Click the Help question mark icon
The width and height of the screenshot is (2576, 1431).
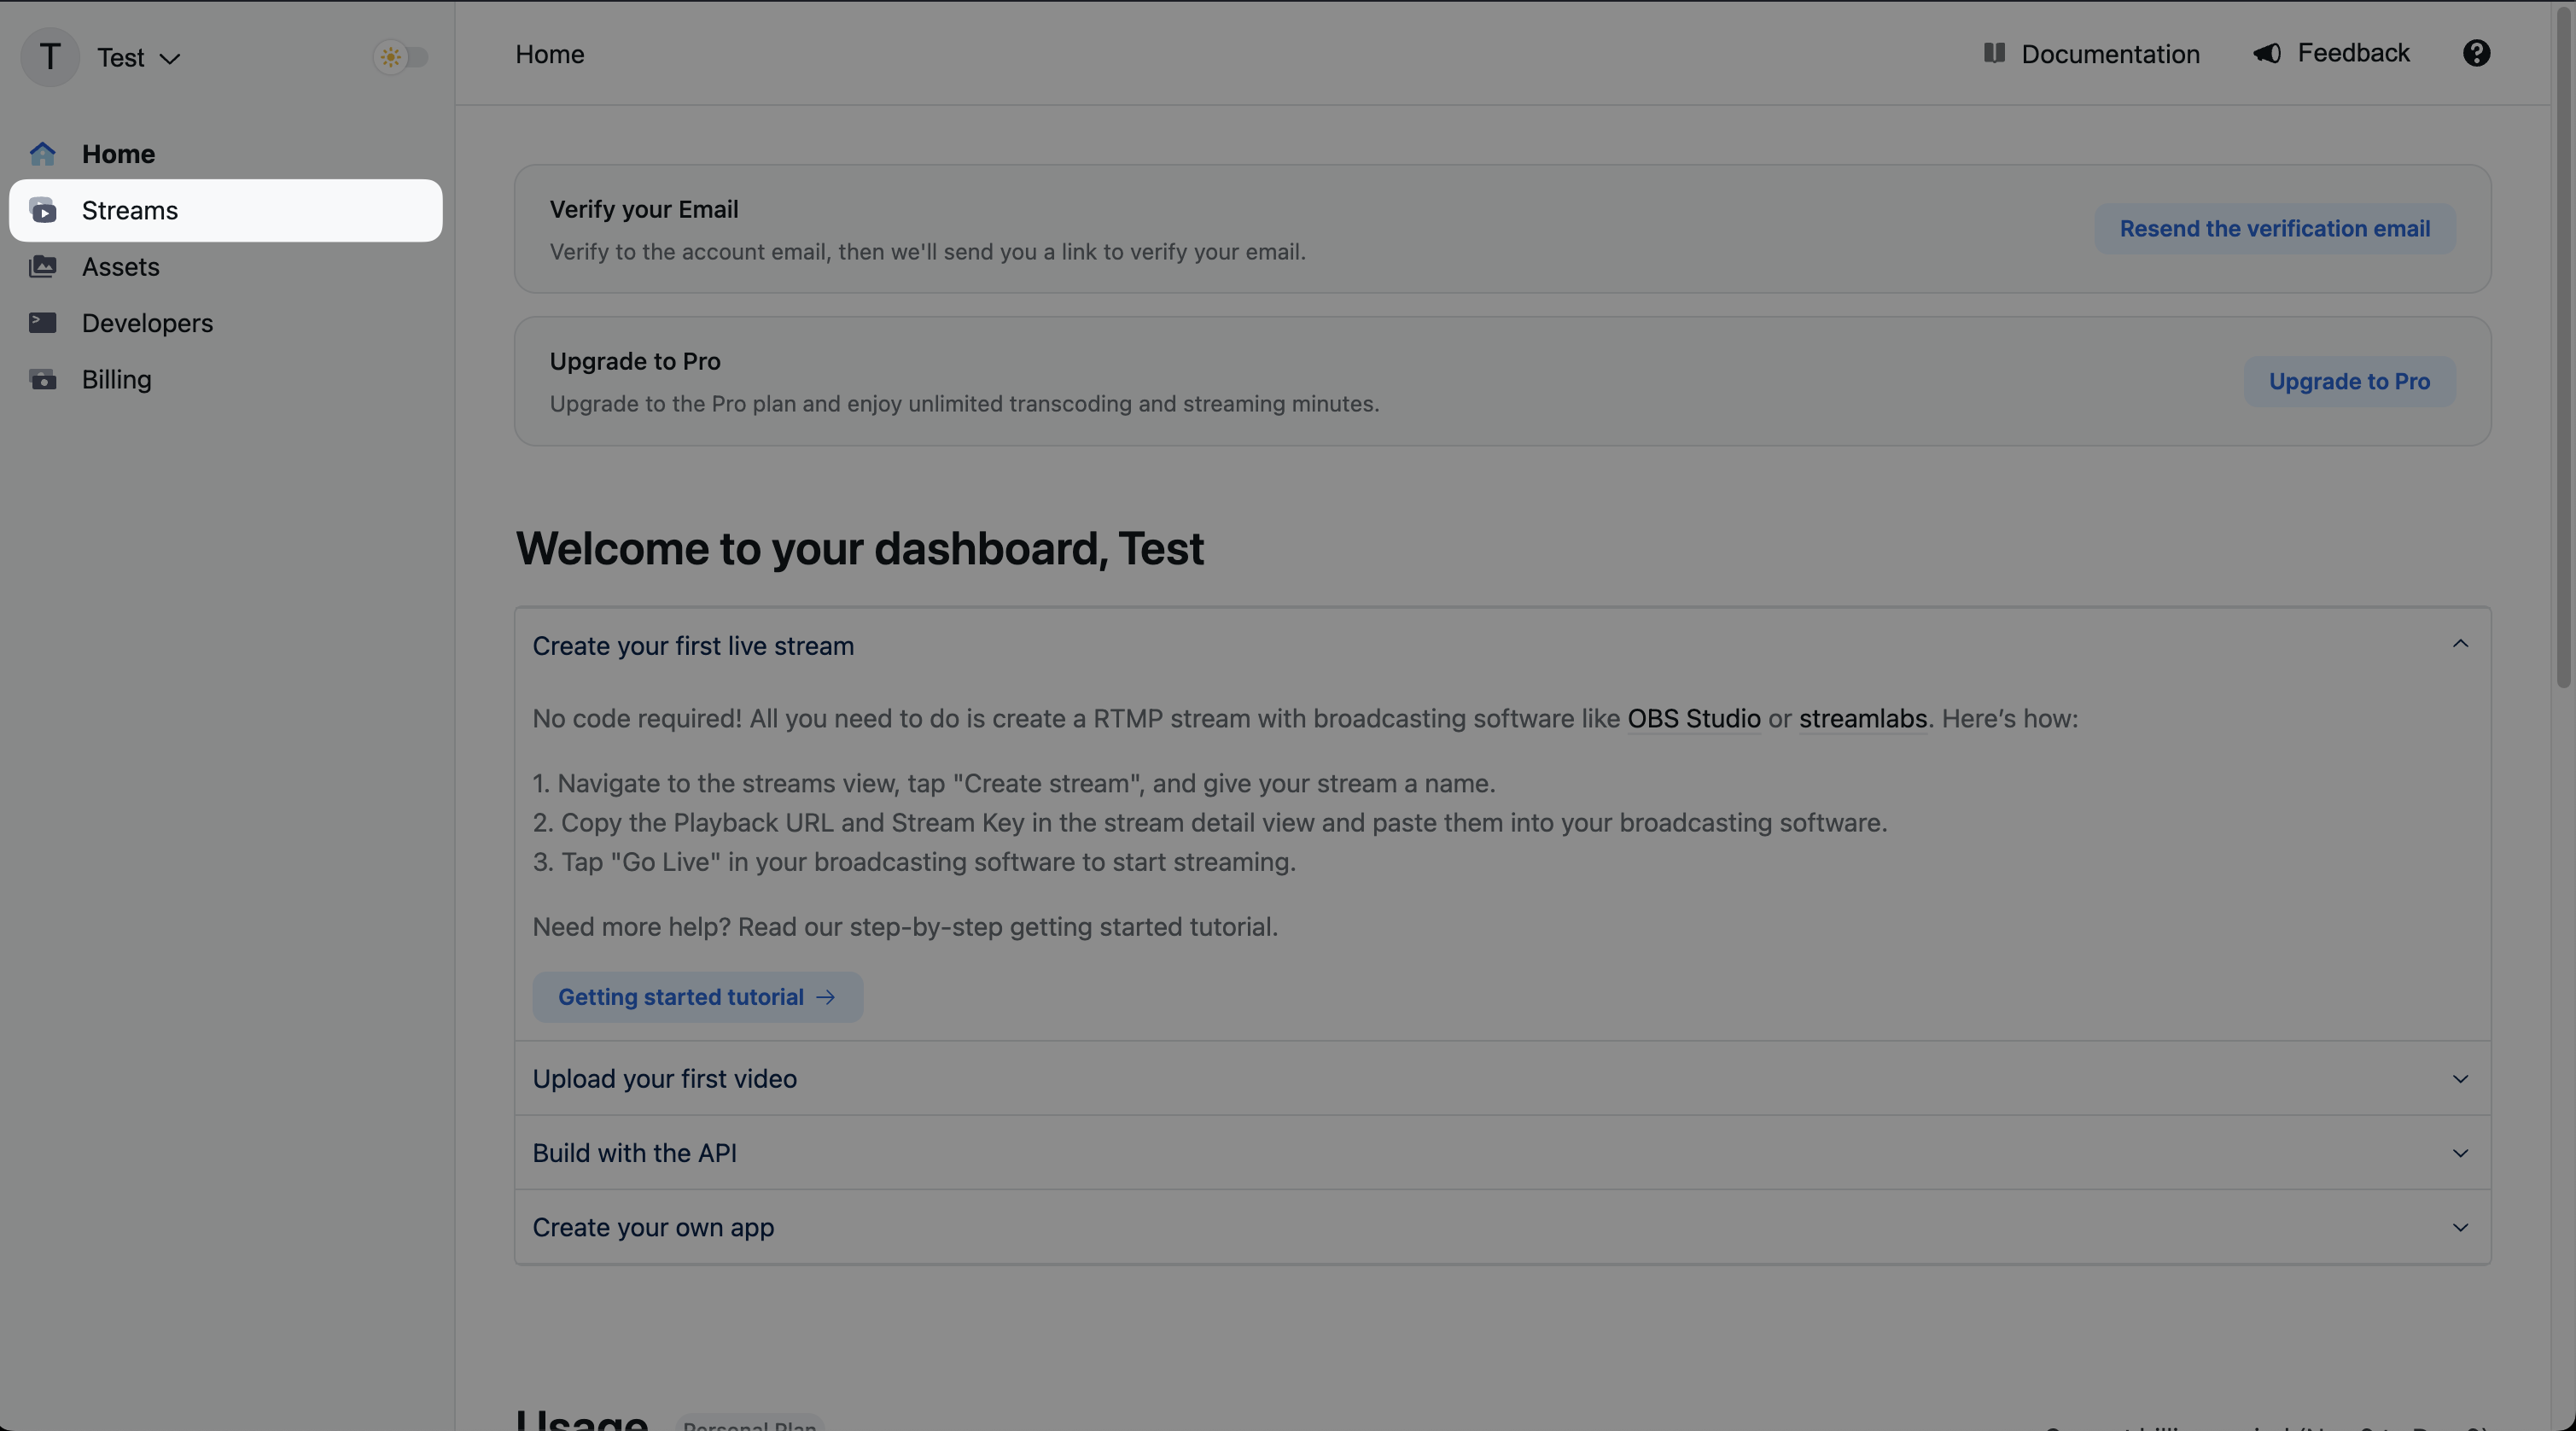coord(2477,53)
